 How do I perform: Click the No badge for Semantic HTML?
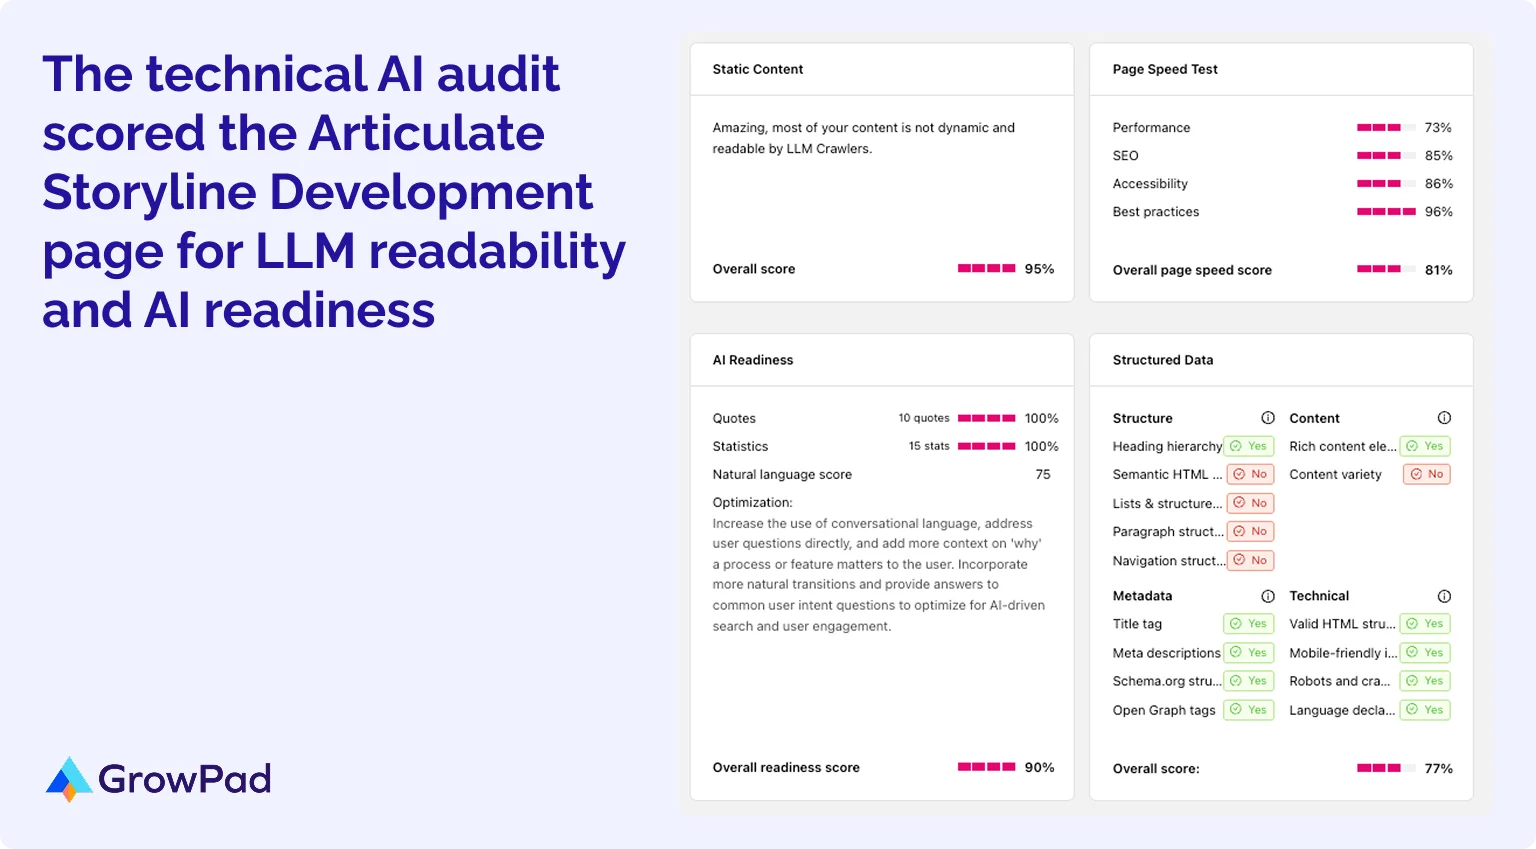point(1250,474)
